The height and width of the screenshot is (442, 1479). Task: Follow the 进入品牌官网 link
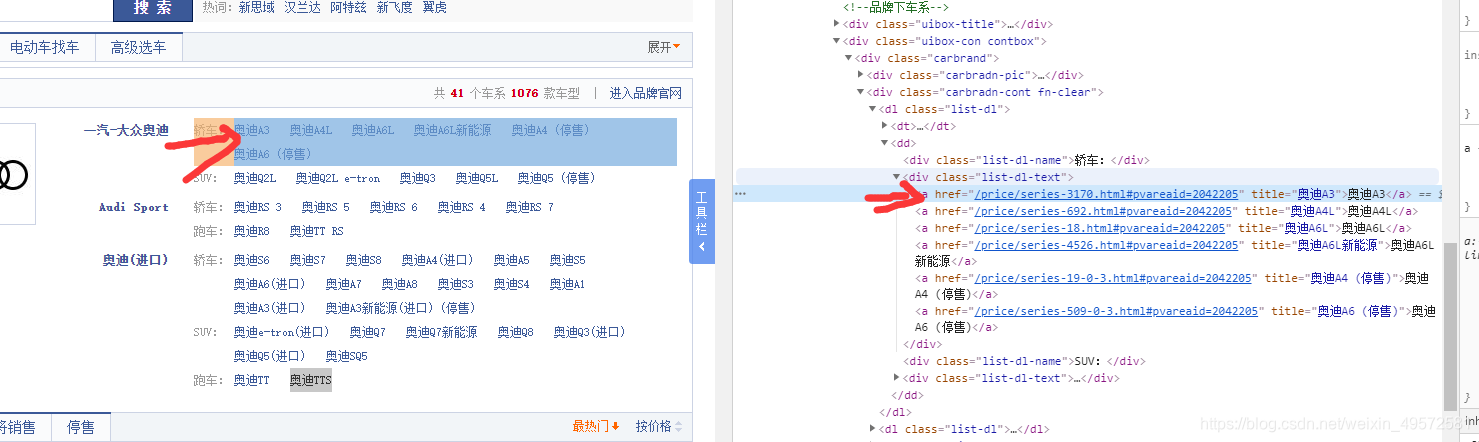pos(646,93)
